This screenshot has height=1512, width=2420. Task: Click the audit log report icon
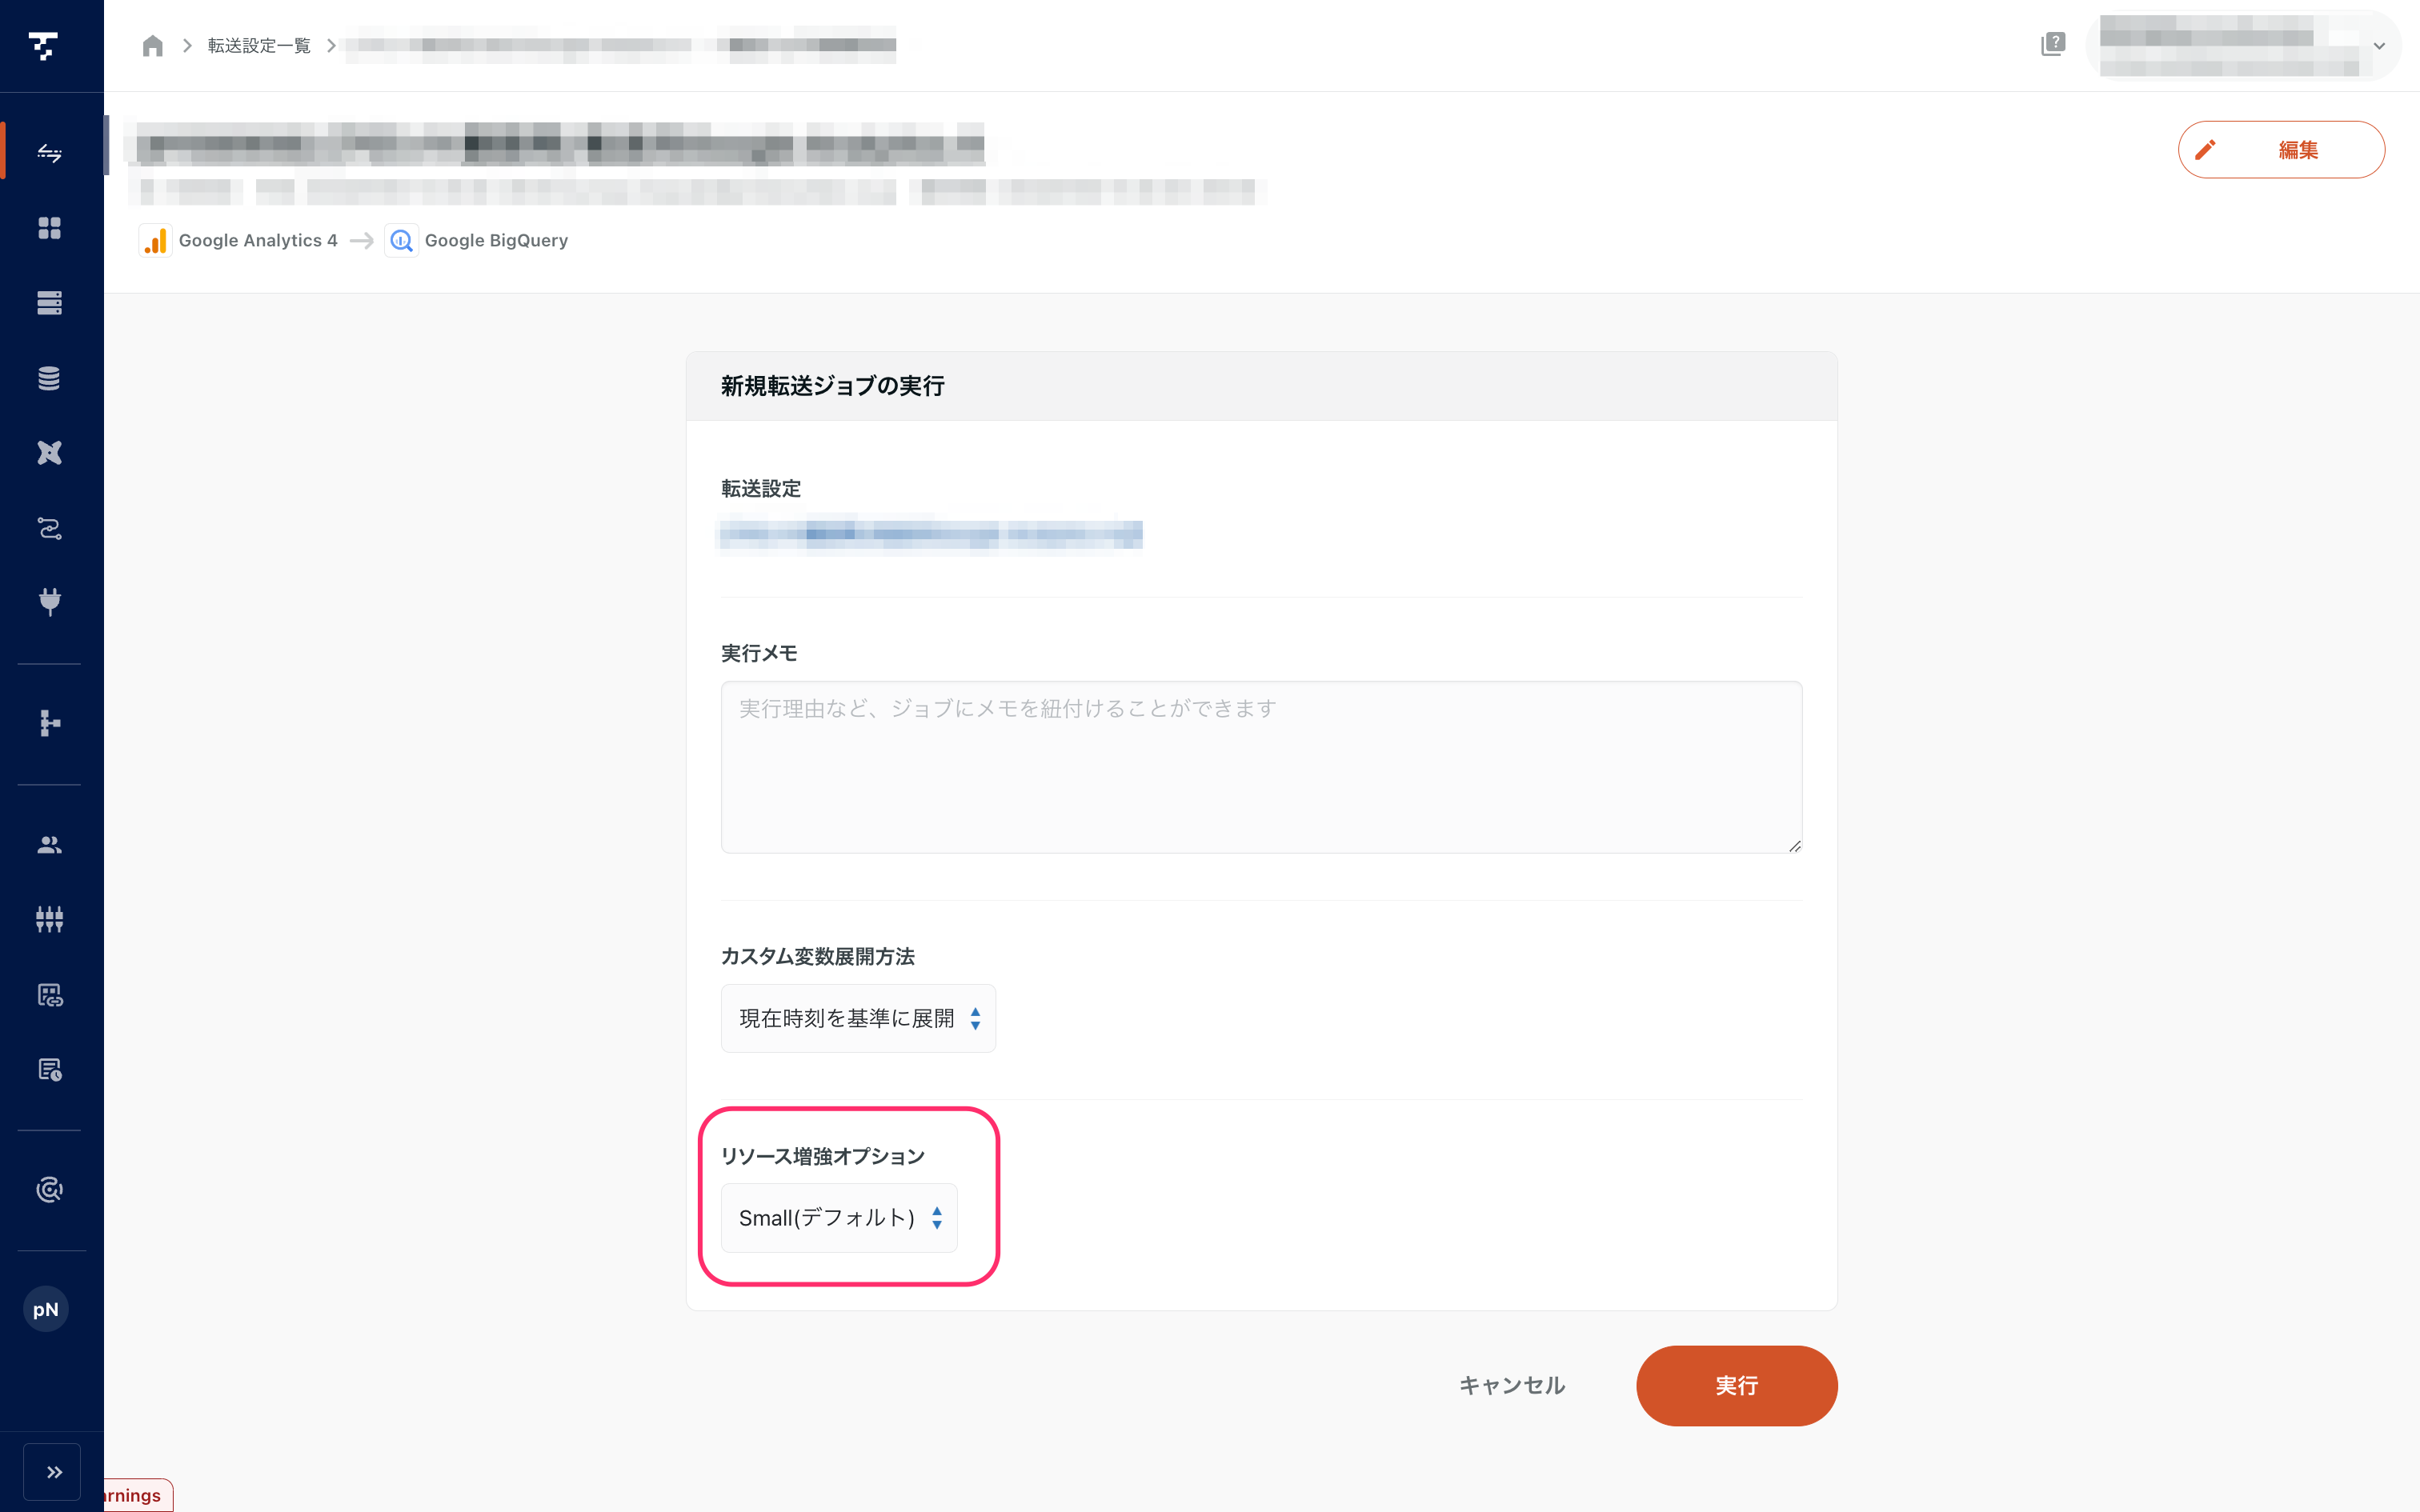49,1070
